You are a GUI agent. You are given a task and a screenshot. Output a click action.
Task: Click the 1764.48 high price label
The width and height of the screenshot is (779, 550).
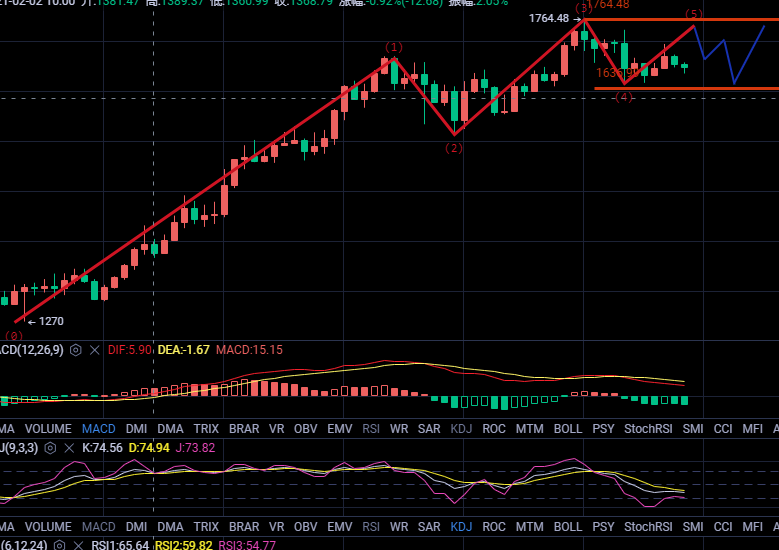547,18
